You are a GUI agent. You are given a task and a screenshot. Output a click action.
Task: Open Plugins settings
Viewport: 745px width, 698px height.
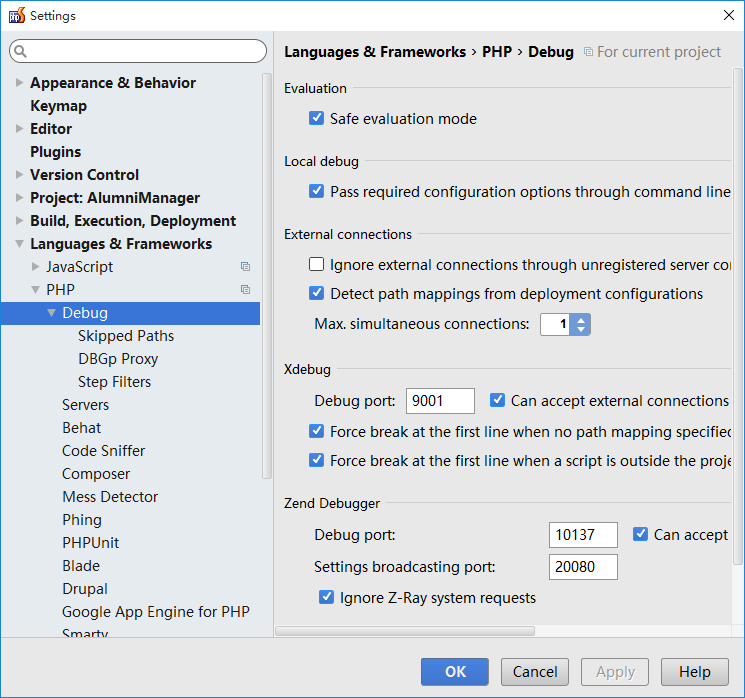click(x=56, y=152)
